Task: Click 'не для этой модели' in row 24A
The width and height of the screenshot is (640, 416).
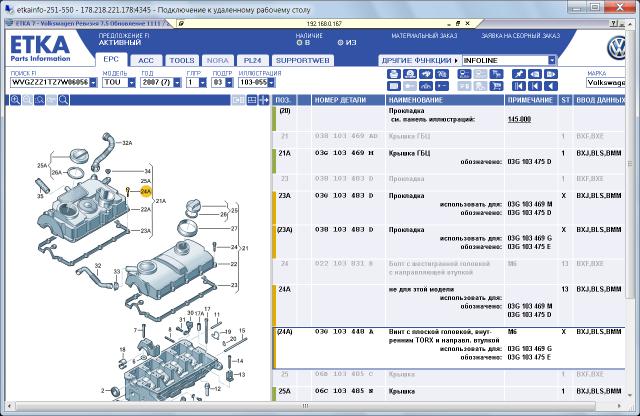Action: 421,289
